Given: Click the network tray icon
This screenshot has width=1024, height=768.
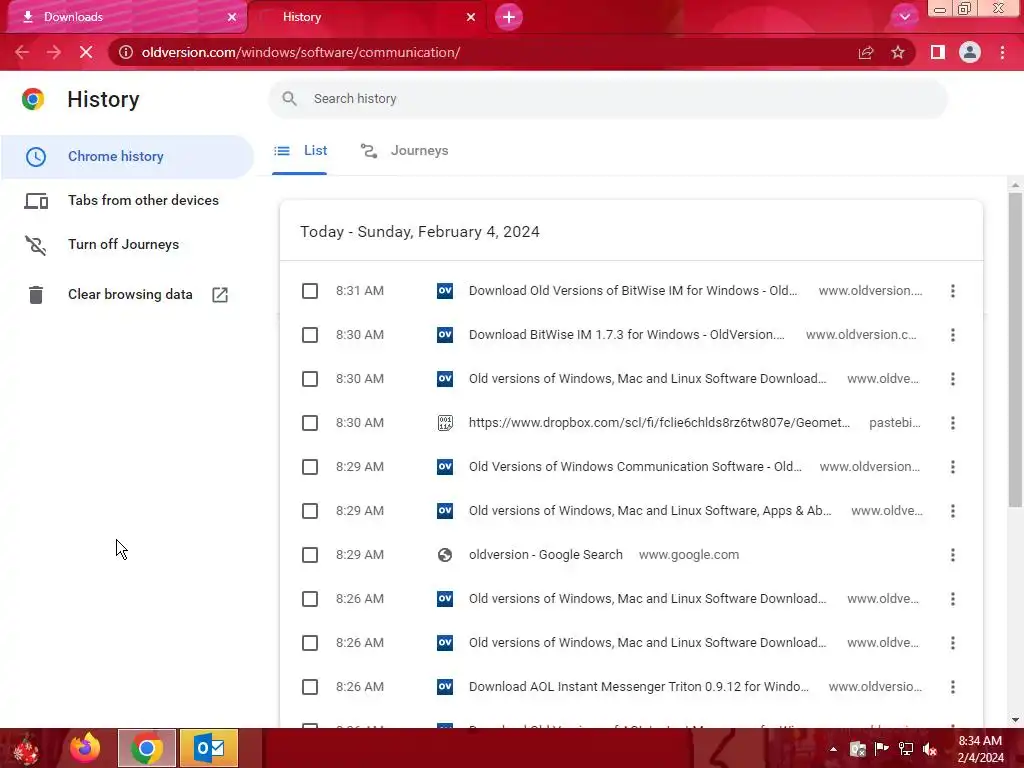Looking at the screenshot, I should 906,749.
